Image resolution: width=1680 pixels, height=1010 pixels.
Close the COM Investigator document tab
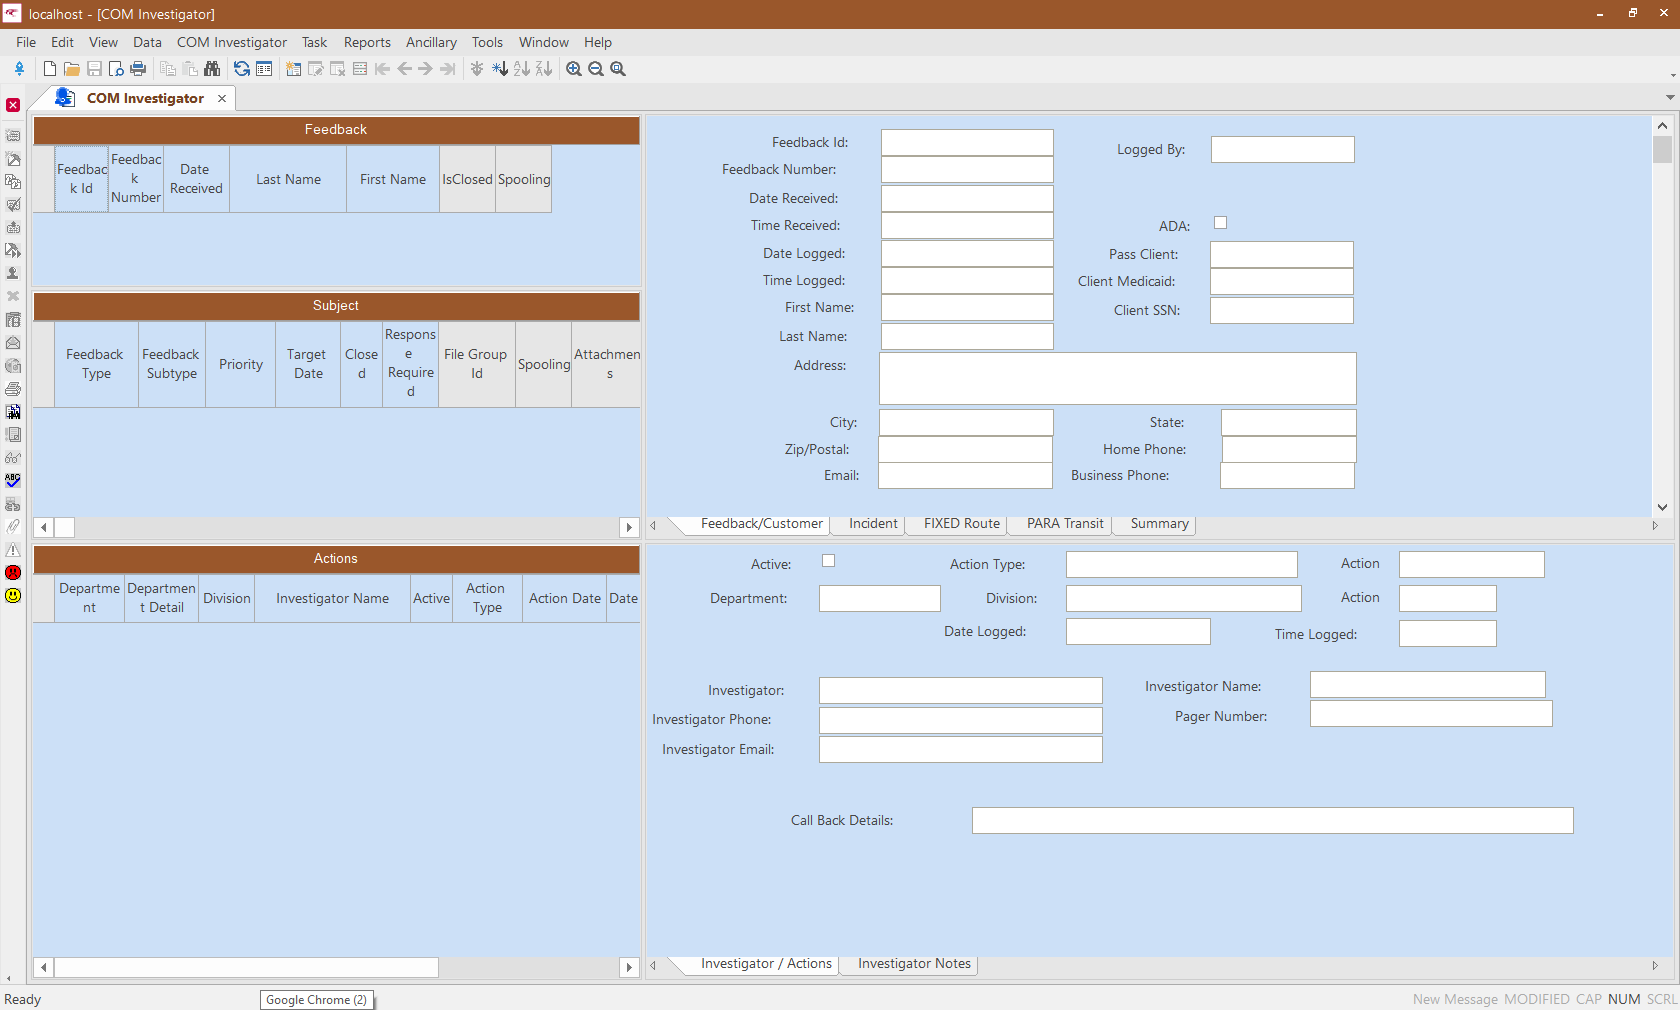(x=222, y=98)
